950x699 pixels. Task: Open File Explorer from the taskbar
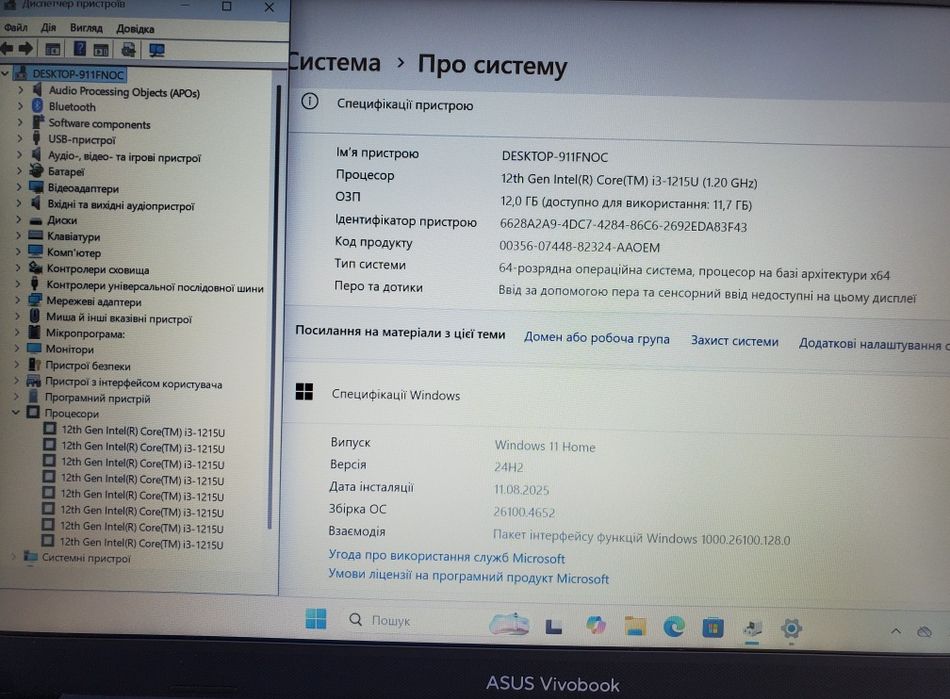[634, 626]
